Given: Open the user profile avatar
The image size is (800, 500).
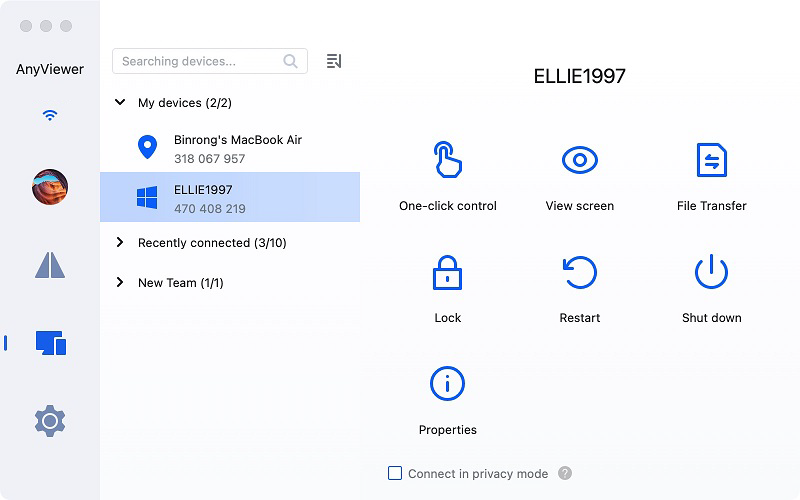Looking at the screenshot, I should (x=50, y=187).
